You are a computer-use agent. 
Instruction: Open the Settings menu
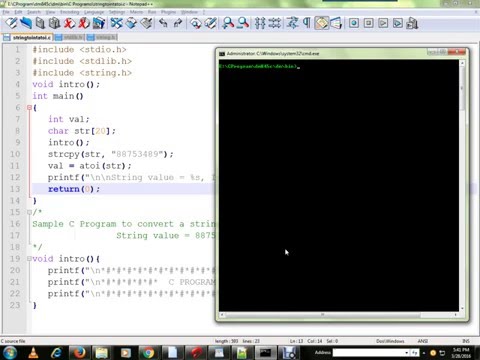click(117, 12)
